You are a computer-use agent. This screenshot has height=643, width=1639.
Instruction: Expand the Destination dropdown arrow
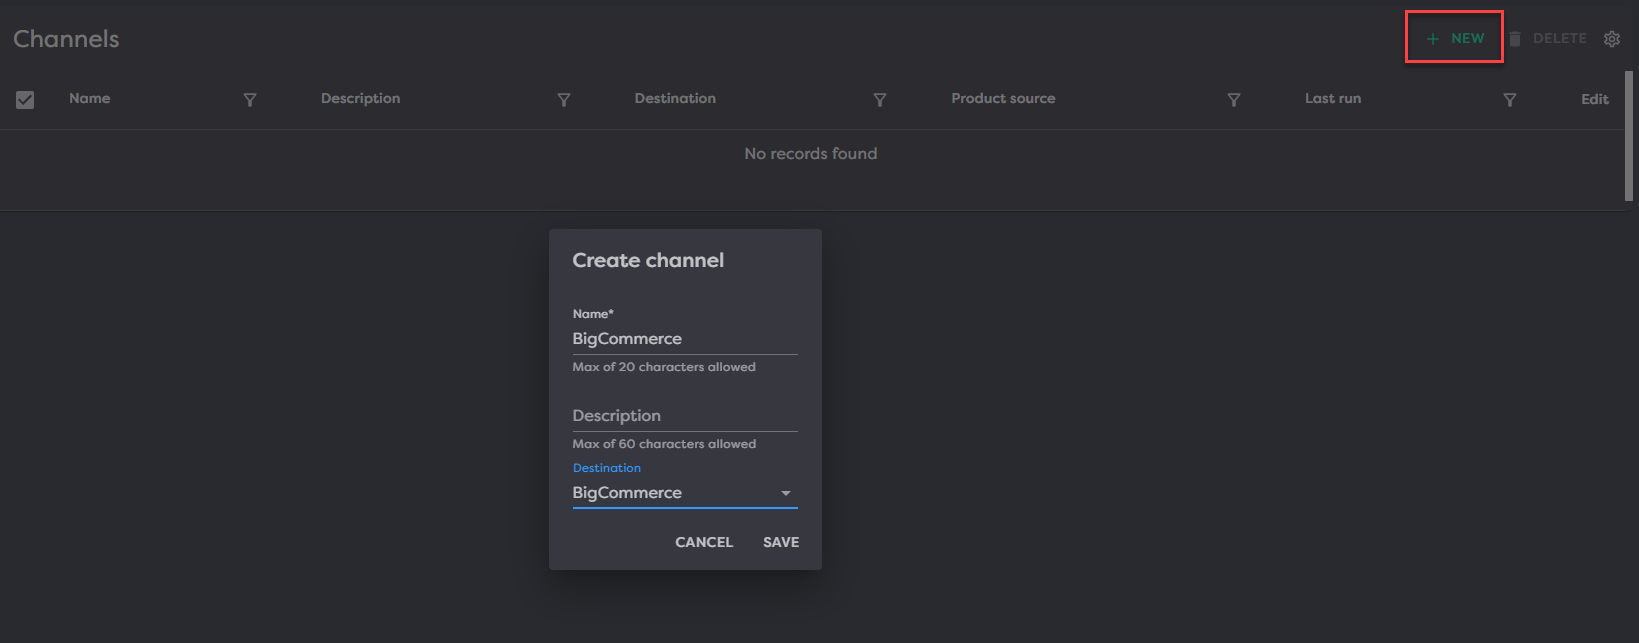tap(786, 493)
